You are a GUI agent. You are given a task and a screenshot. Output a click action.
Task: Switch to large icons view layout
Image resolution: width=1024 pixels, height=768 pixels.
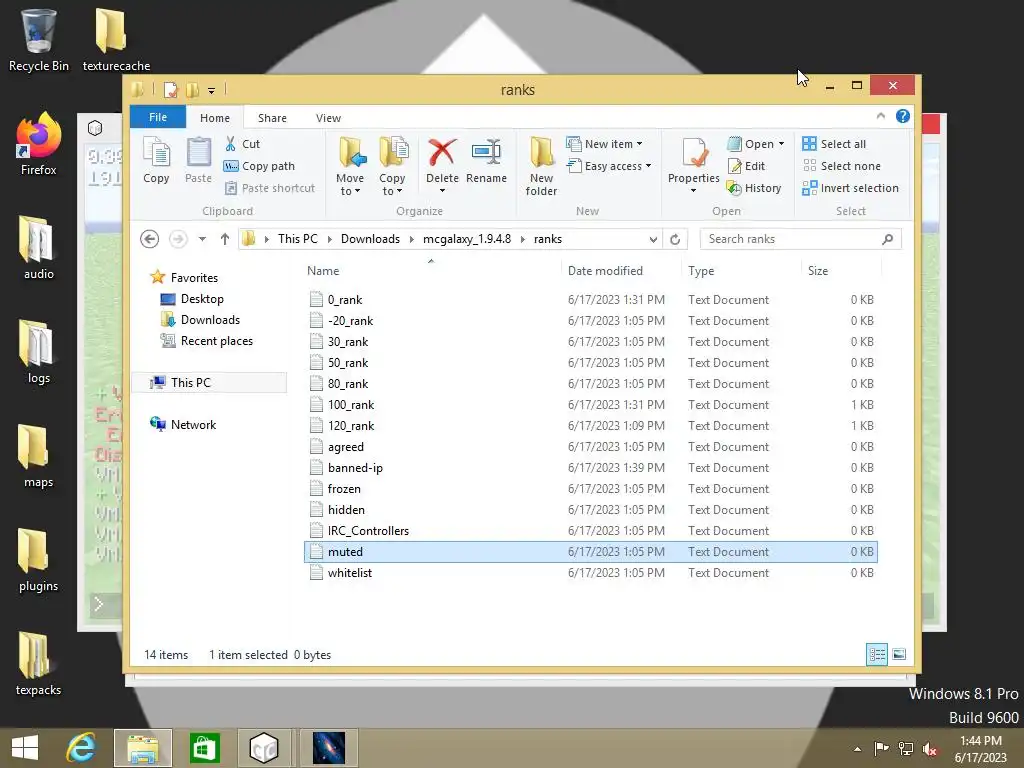click(x=899, y=654)
